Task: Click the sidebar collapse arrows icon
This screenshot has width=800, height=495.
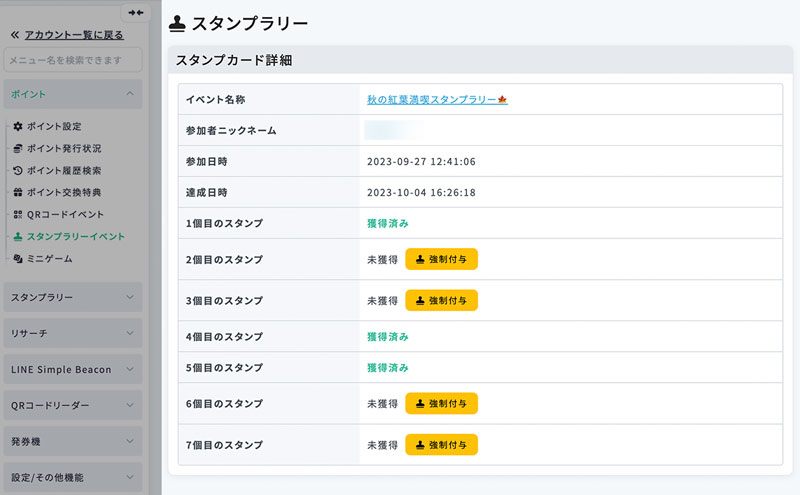Action: coord(136,12)
